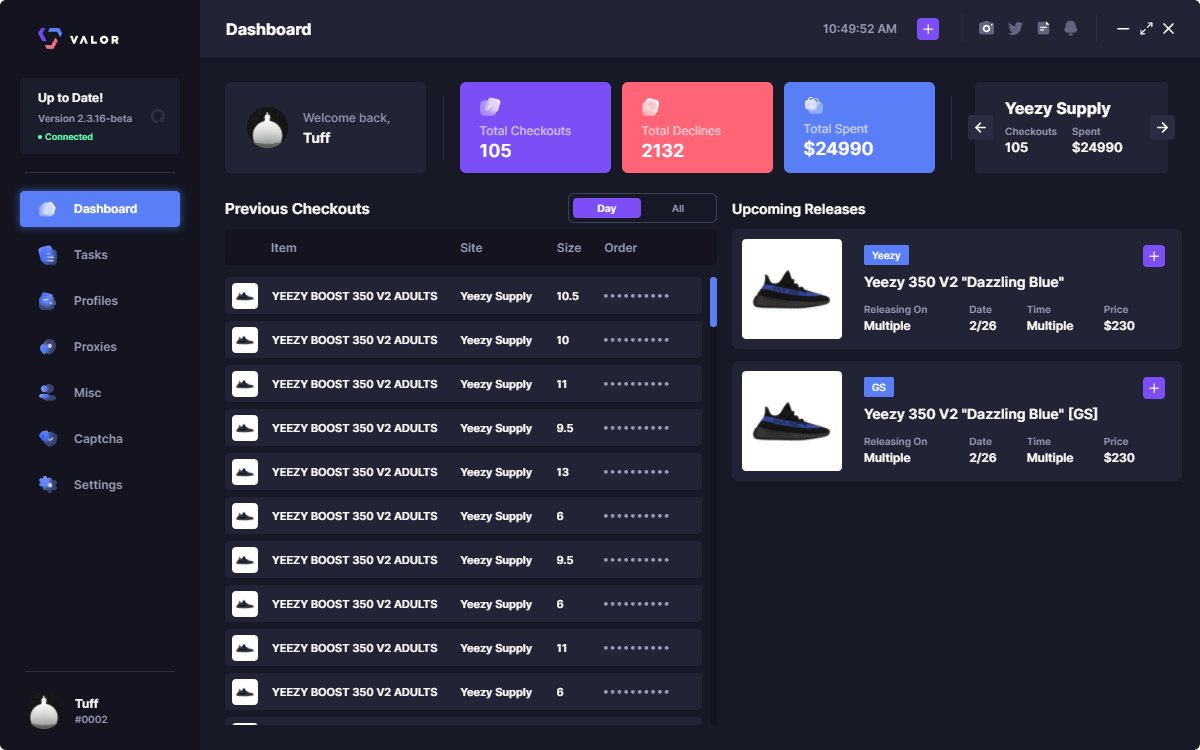1200x750 pixels.
Task: Click the Captcha sidebar icon
Action: [x=47, y=439]
